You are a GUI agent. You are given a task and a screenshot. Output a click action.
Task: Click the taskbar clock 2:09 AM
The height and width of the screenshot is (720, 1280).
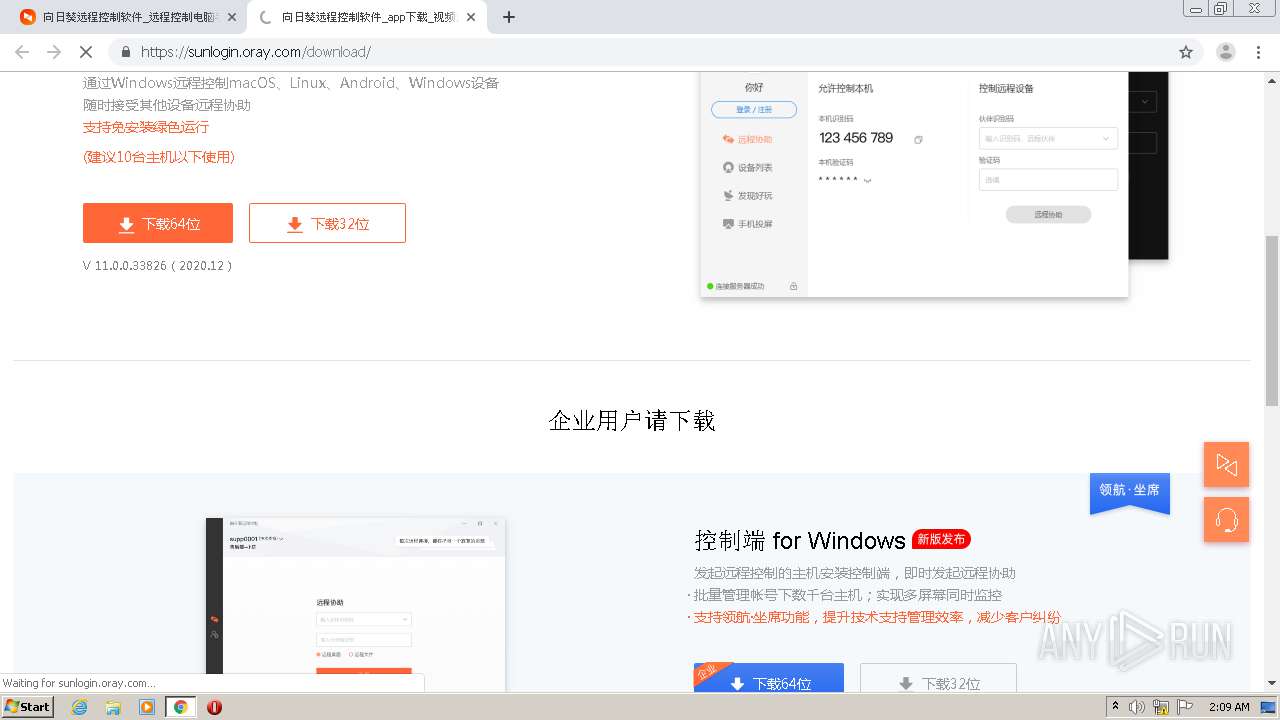[1227, 707]
